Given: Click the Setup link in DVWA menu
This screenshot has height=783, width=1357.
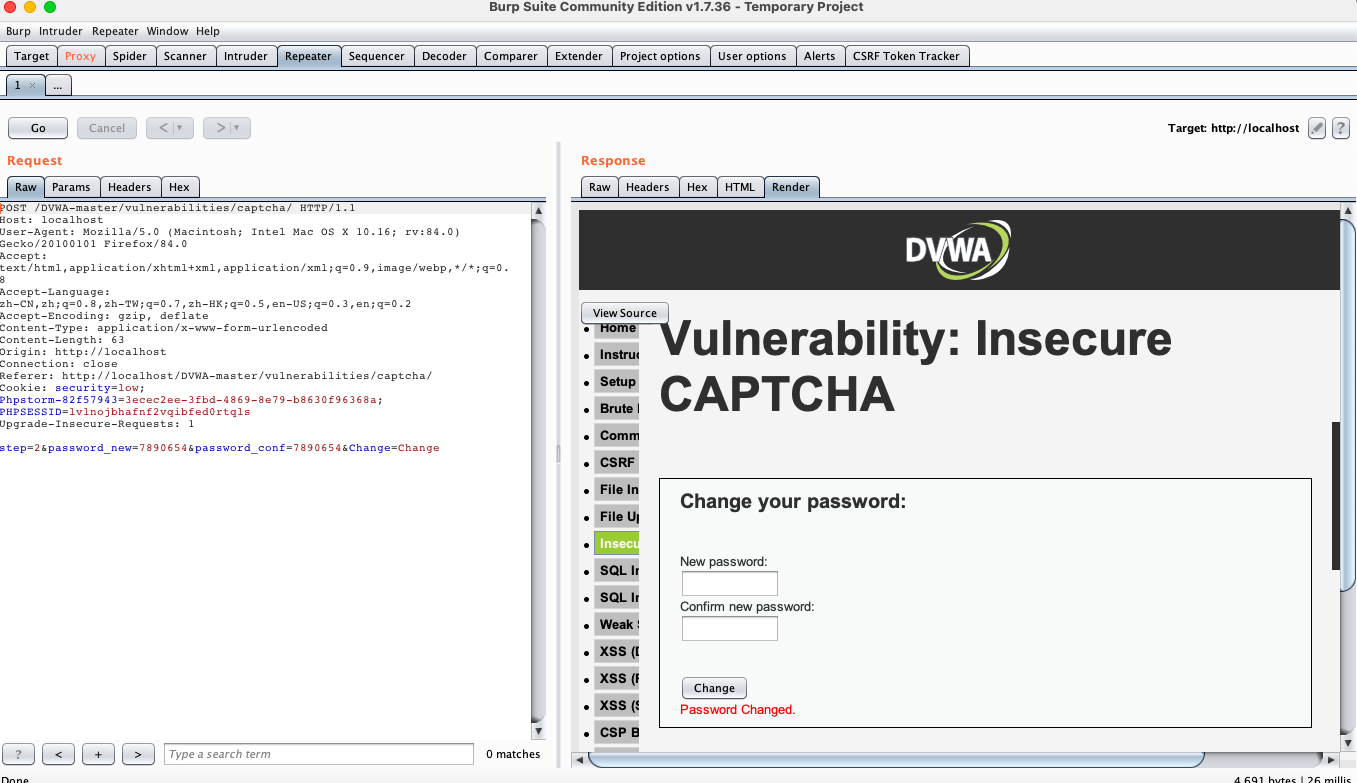Looking at the screenshot, I should 617,382.
